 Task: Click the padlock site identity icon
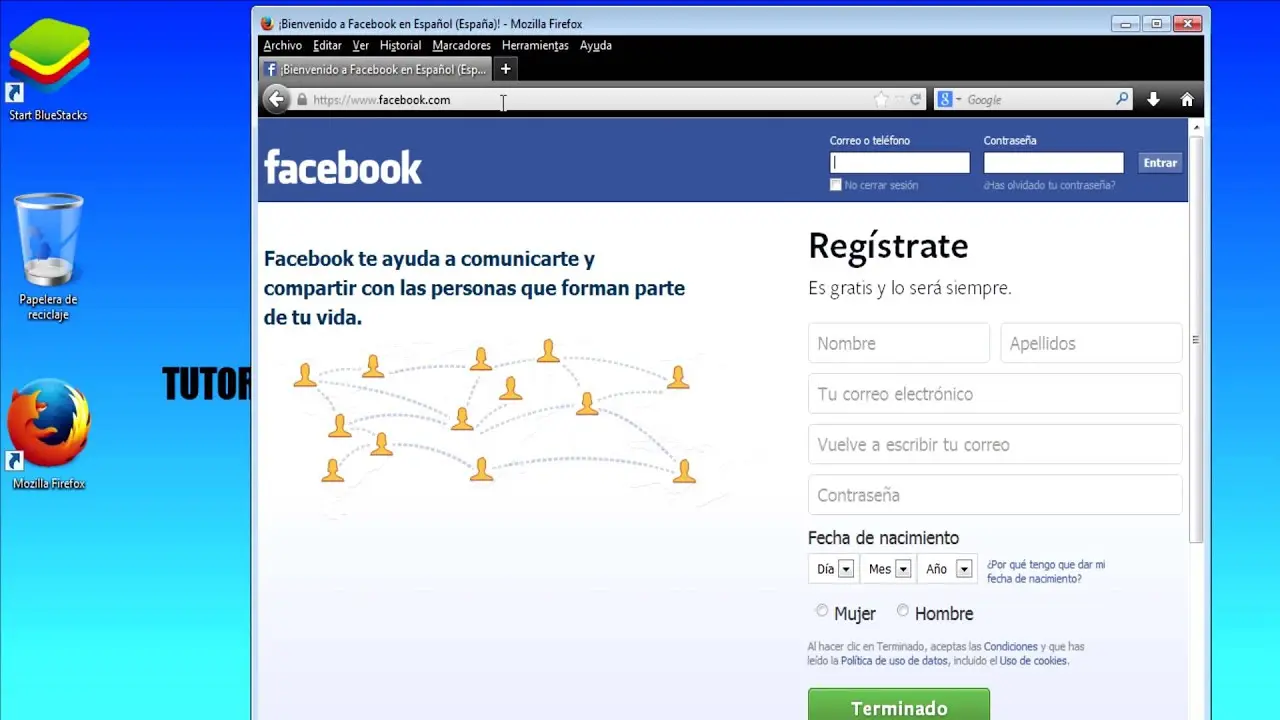[301, 100]
